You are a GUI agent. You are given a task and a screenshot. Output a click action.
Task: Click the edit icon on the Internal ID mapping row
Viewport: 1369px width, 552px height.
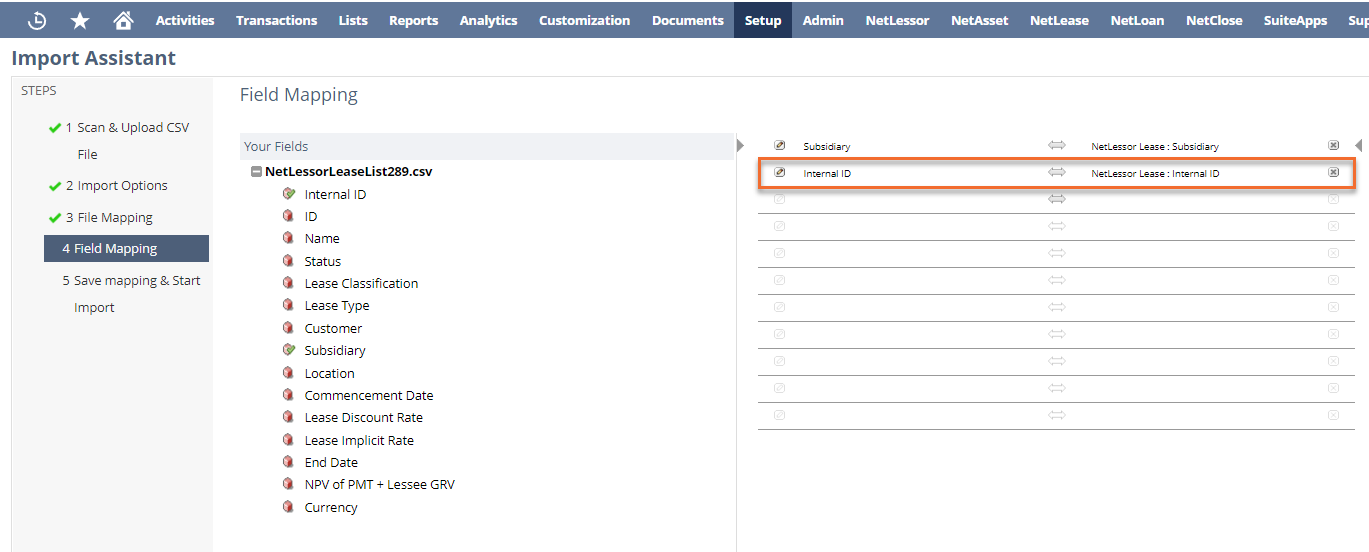point(780,173)
